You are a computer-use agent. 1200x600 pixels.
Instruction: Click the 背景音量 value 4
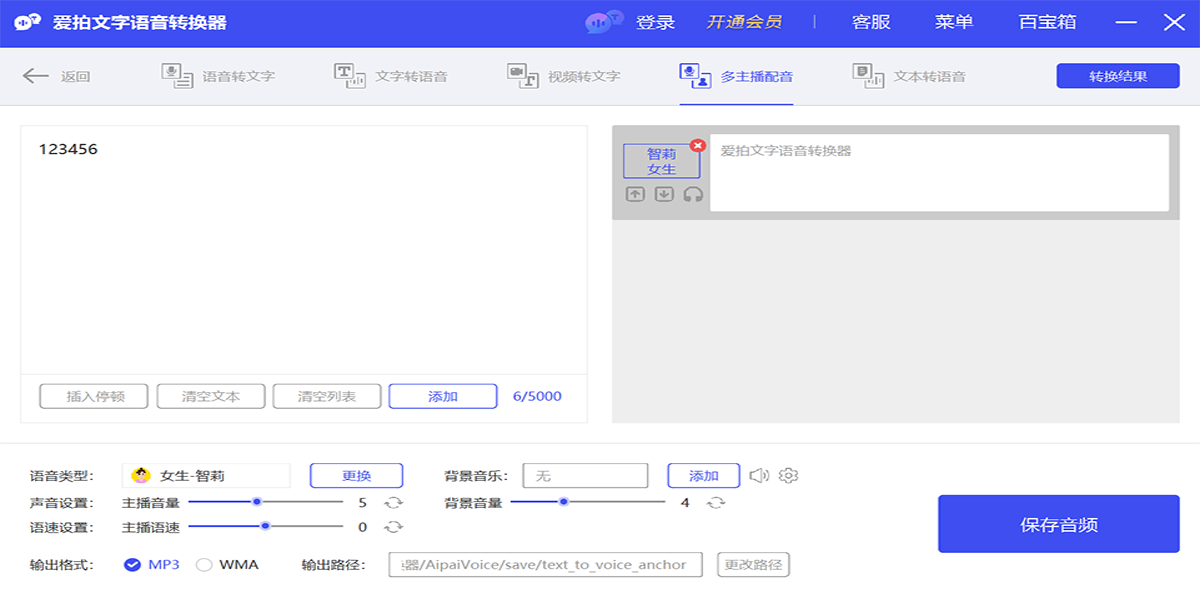coord(685,503)
